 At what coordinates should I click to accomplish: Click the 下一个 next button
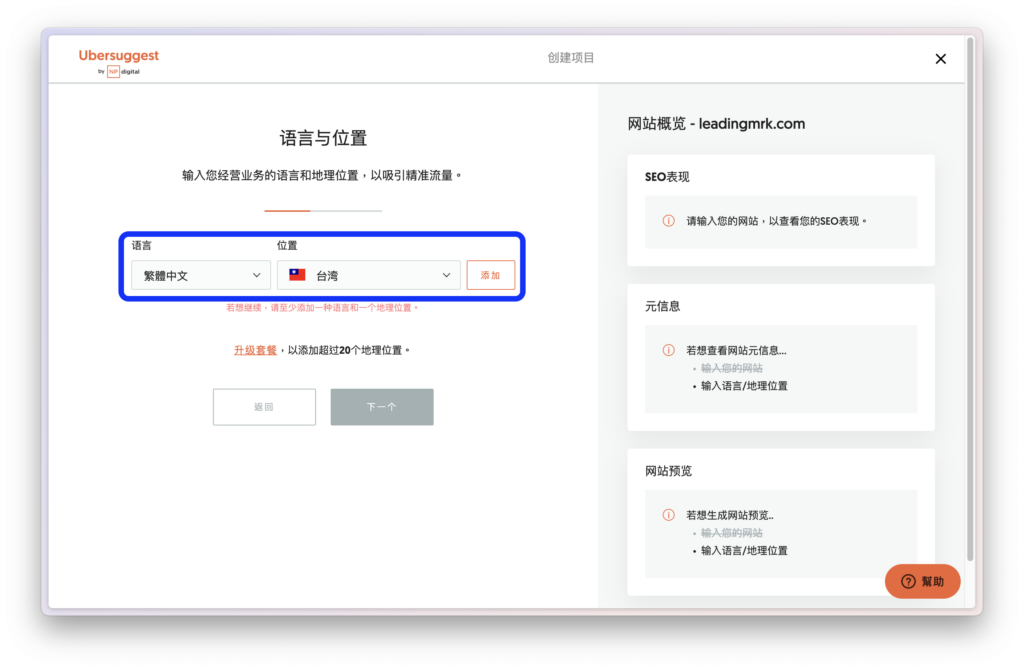(382, 407)
